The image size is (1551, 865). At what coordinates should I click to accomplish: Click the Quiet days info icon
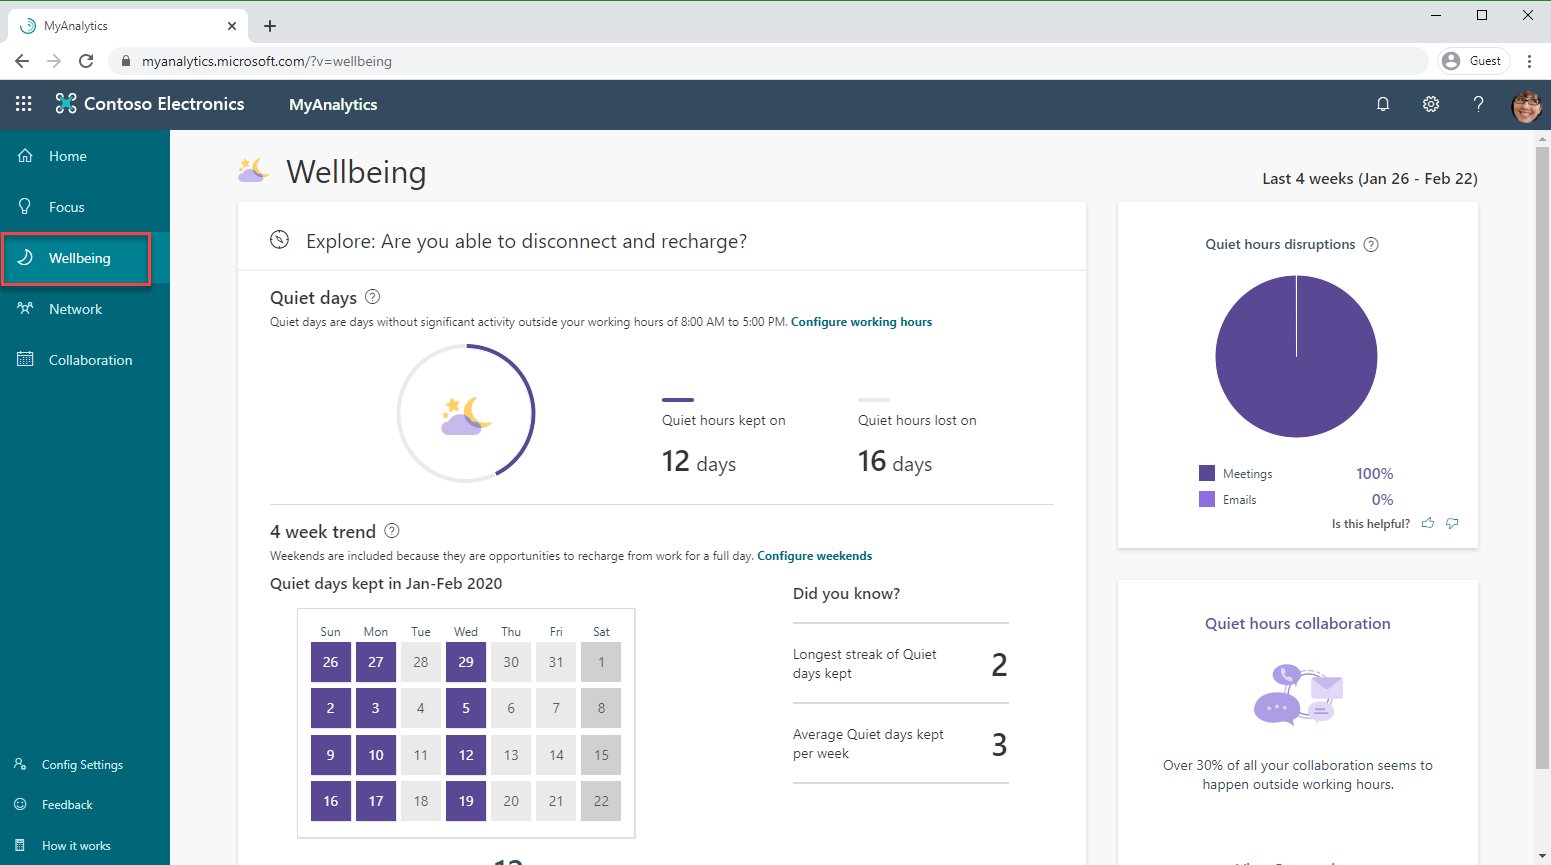(372, 297)
